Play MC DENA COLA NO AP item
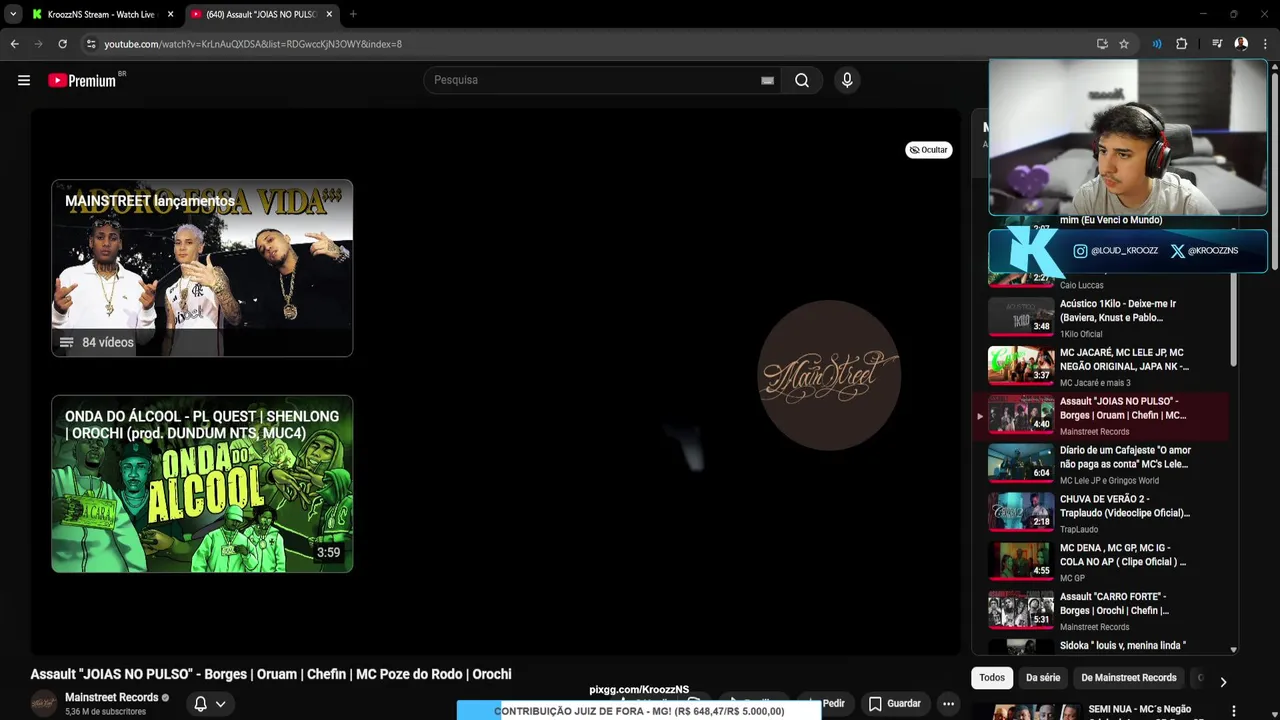 click(x=1107, y=562)
